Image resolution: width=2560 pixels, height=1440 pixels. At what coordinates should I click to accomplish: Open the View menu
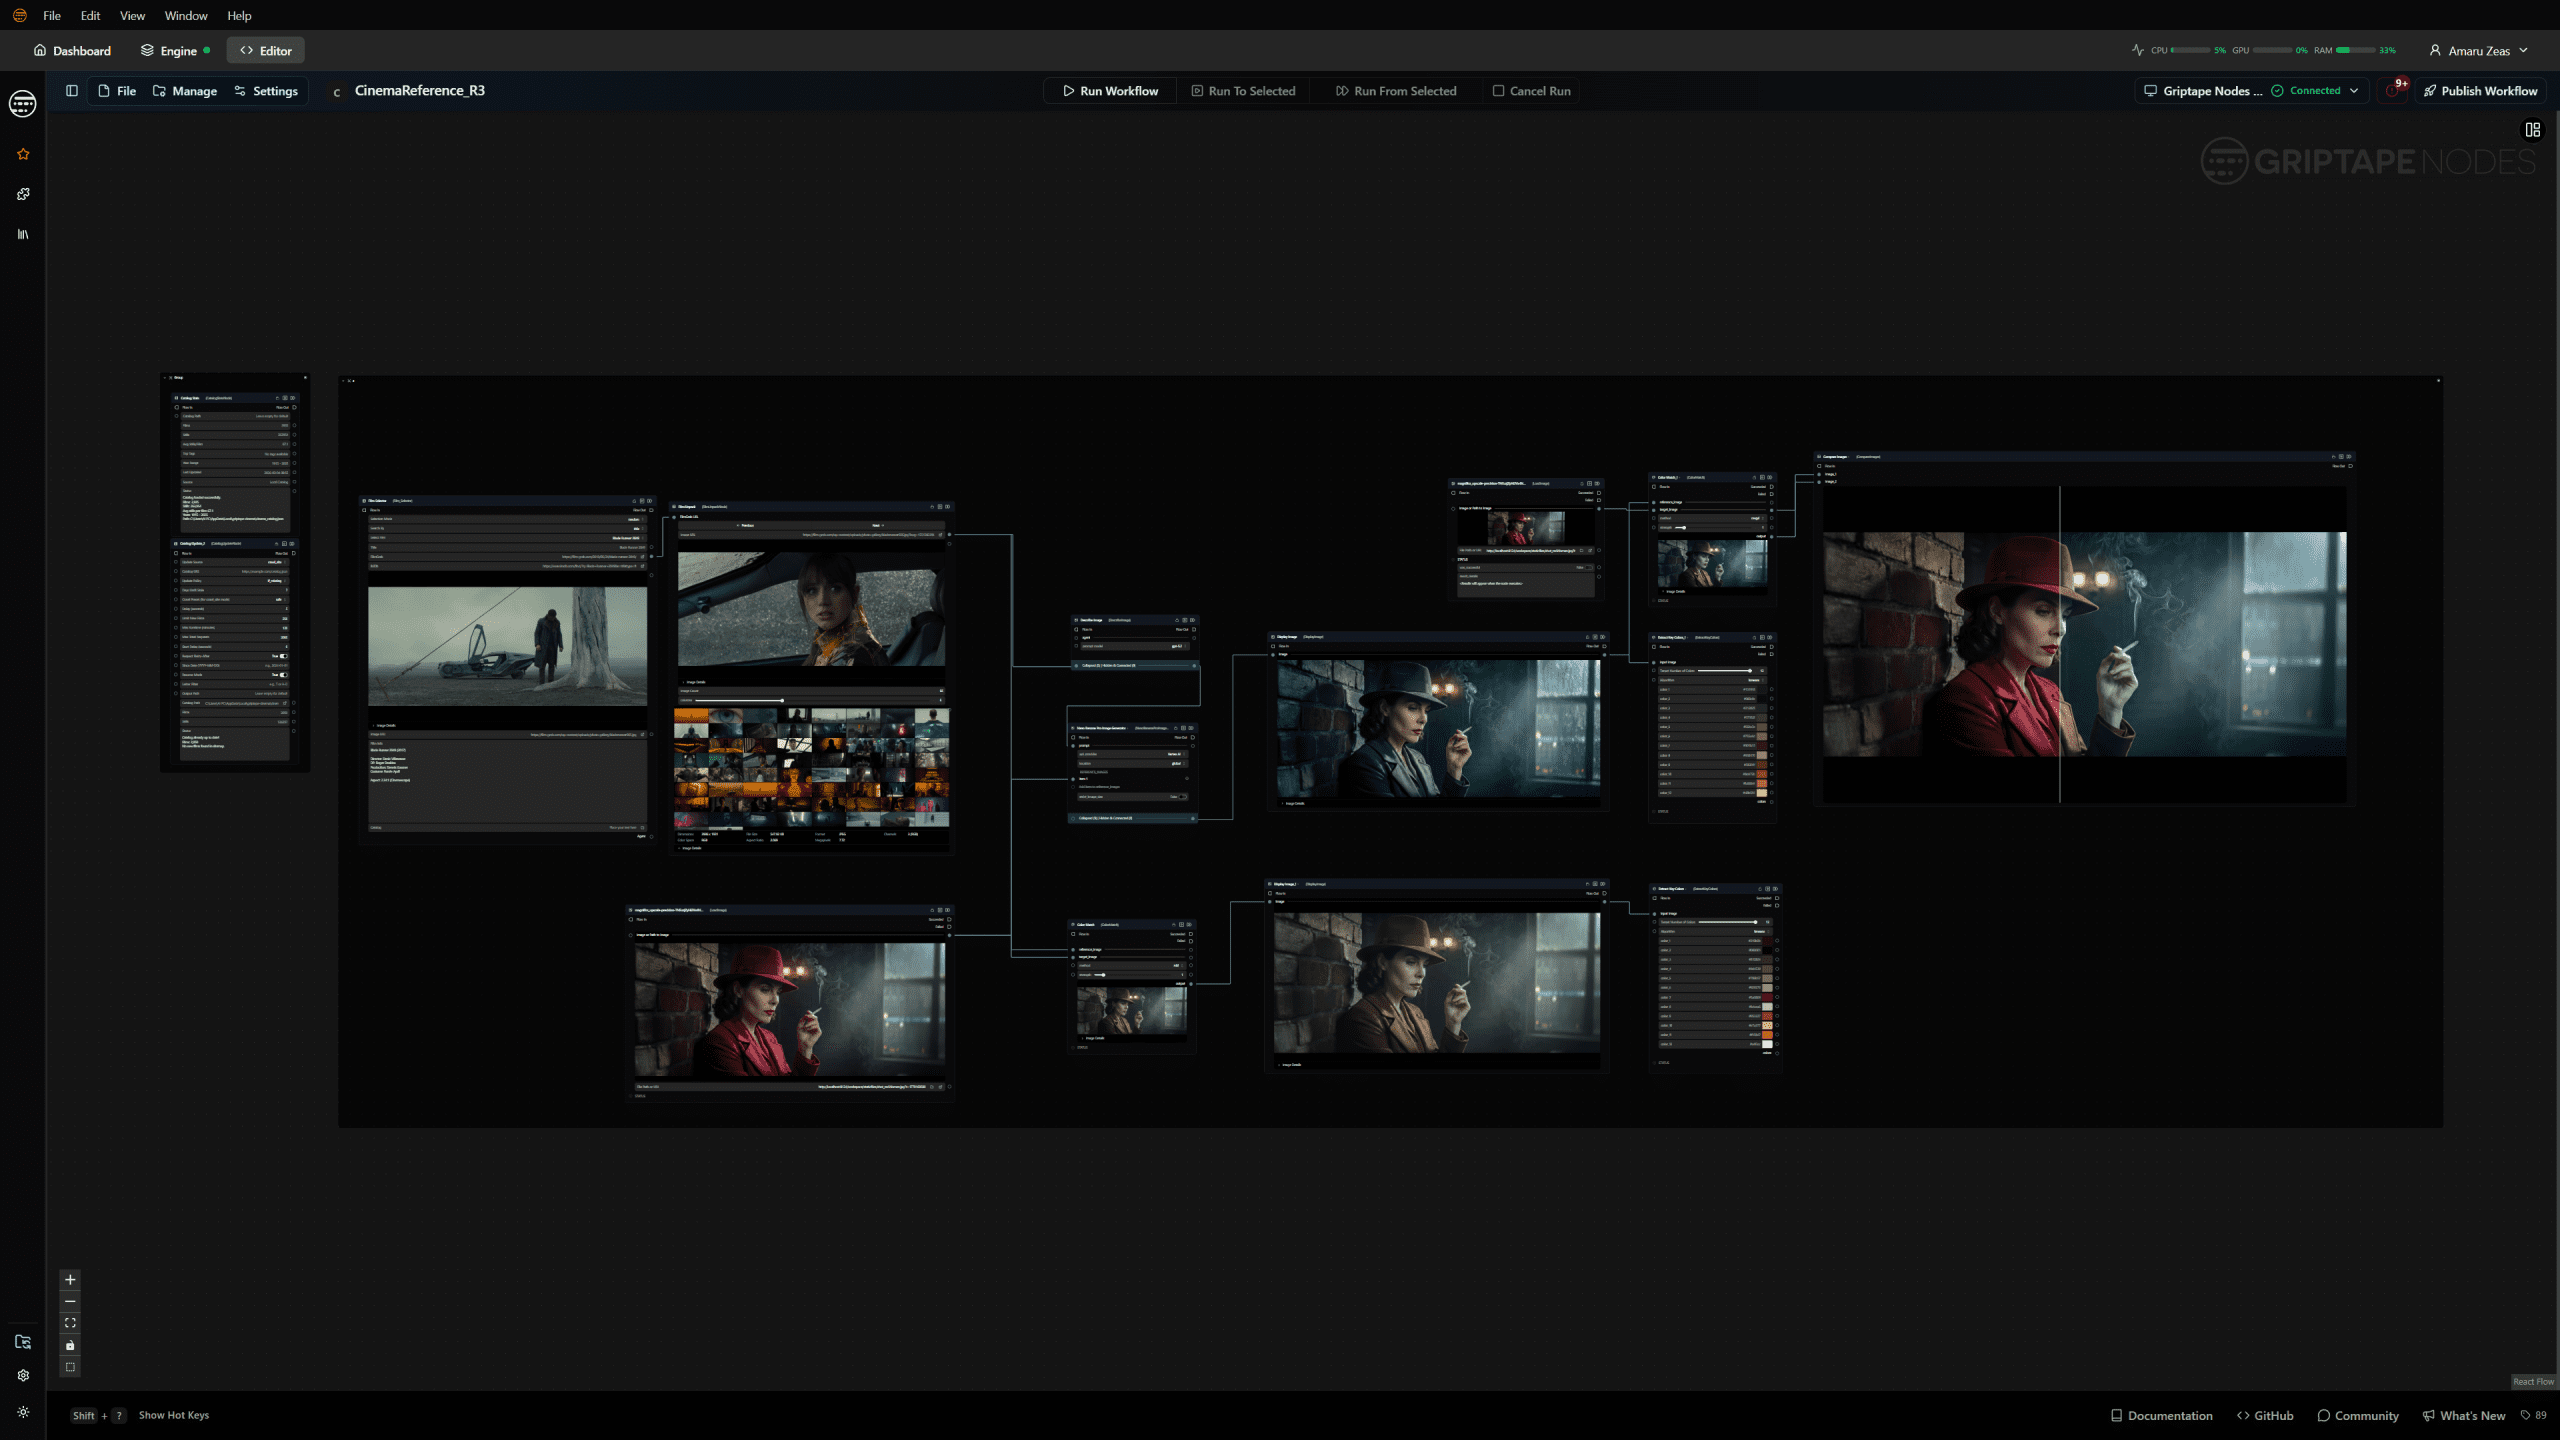coord(131,15)
